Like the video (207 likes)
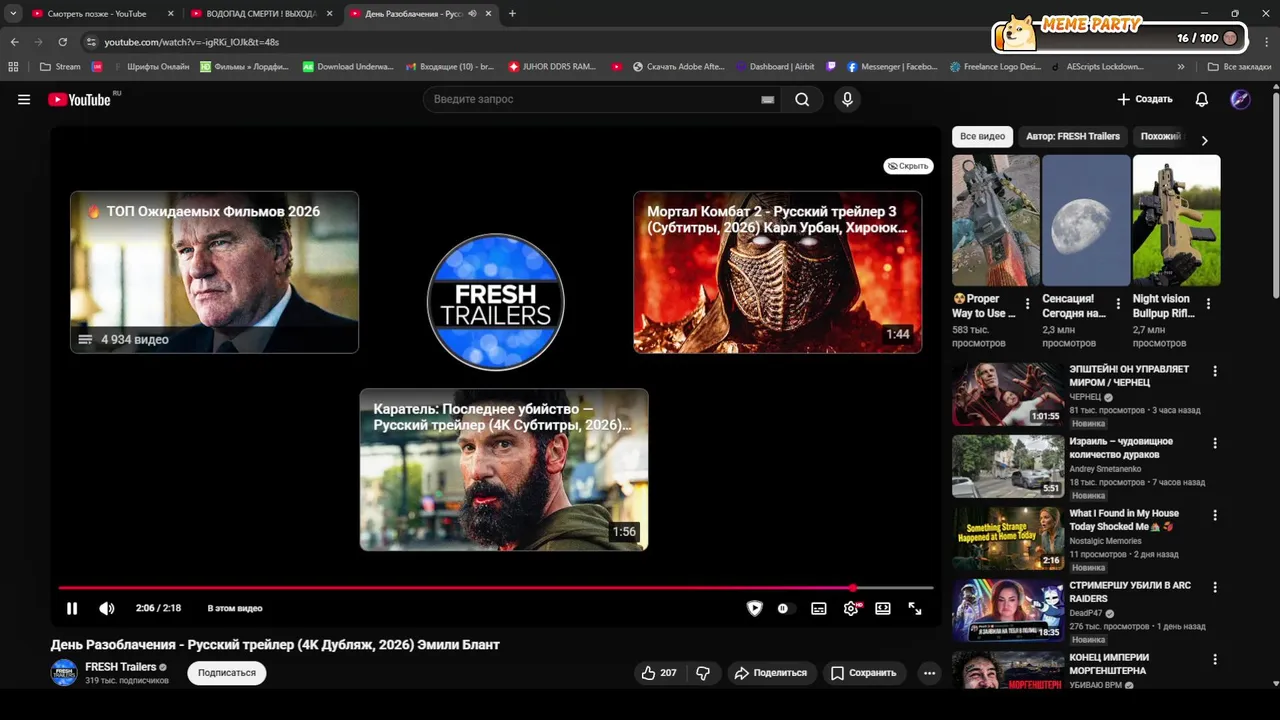1280x720 pixels. pyautogui.click(x=659, y=673)
